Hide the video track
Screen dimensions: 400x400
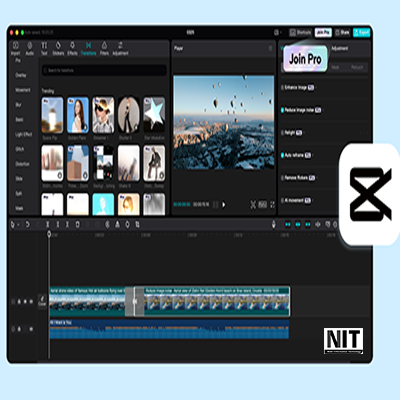click(25, 302)
